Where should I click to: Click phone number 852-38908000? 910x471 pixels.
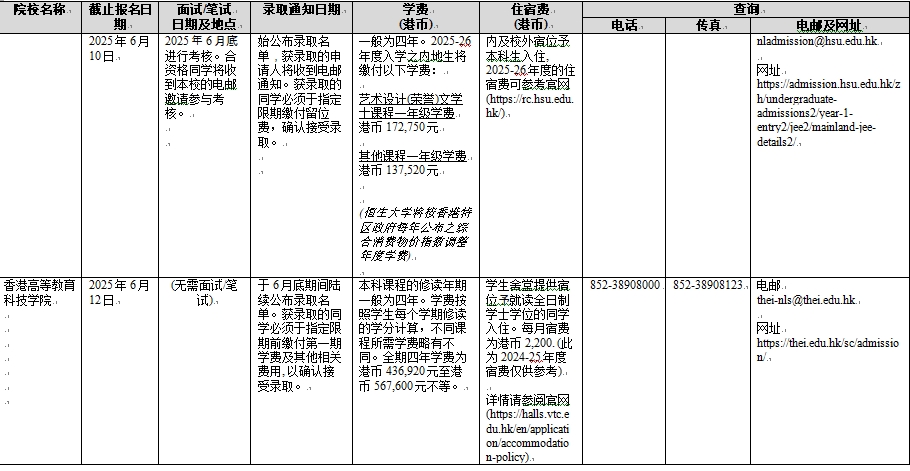click(x=625, y=285)
